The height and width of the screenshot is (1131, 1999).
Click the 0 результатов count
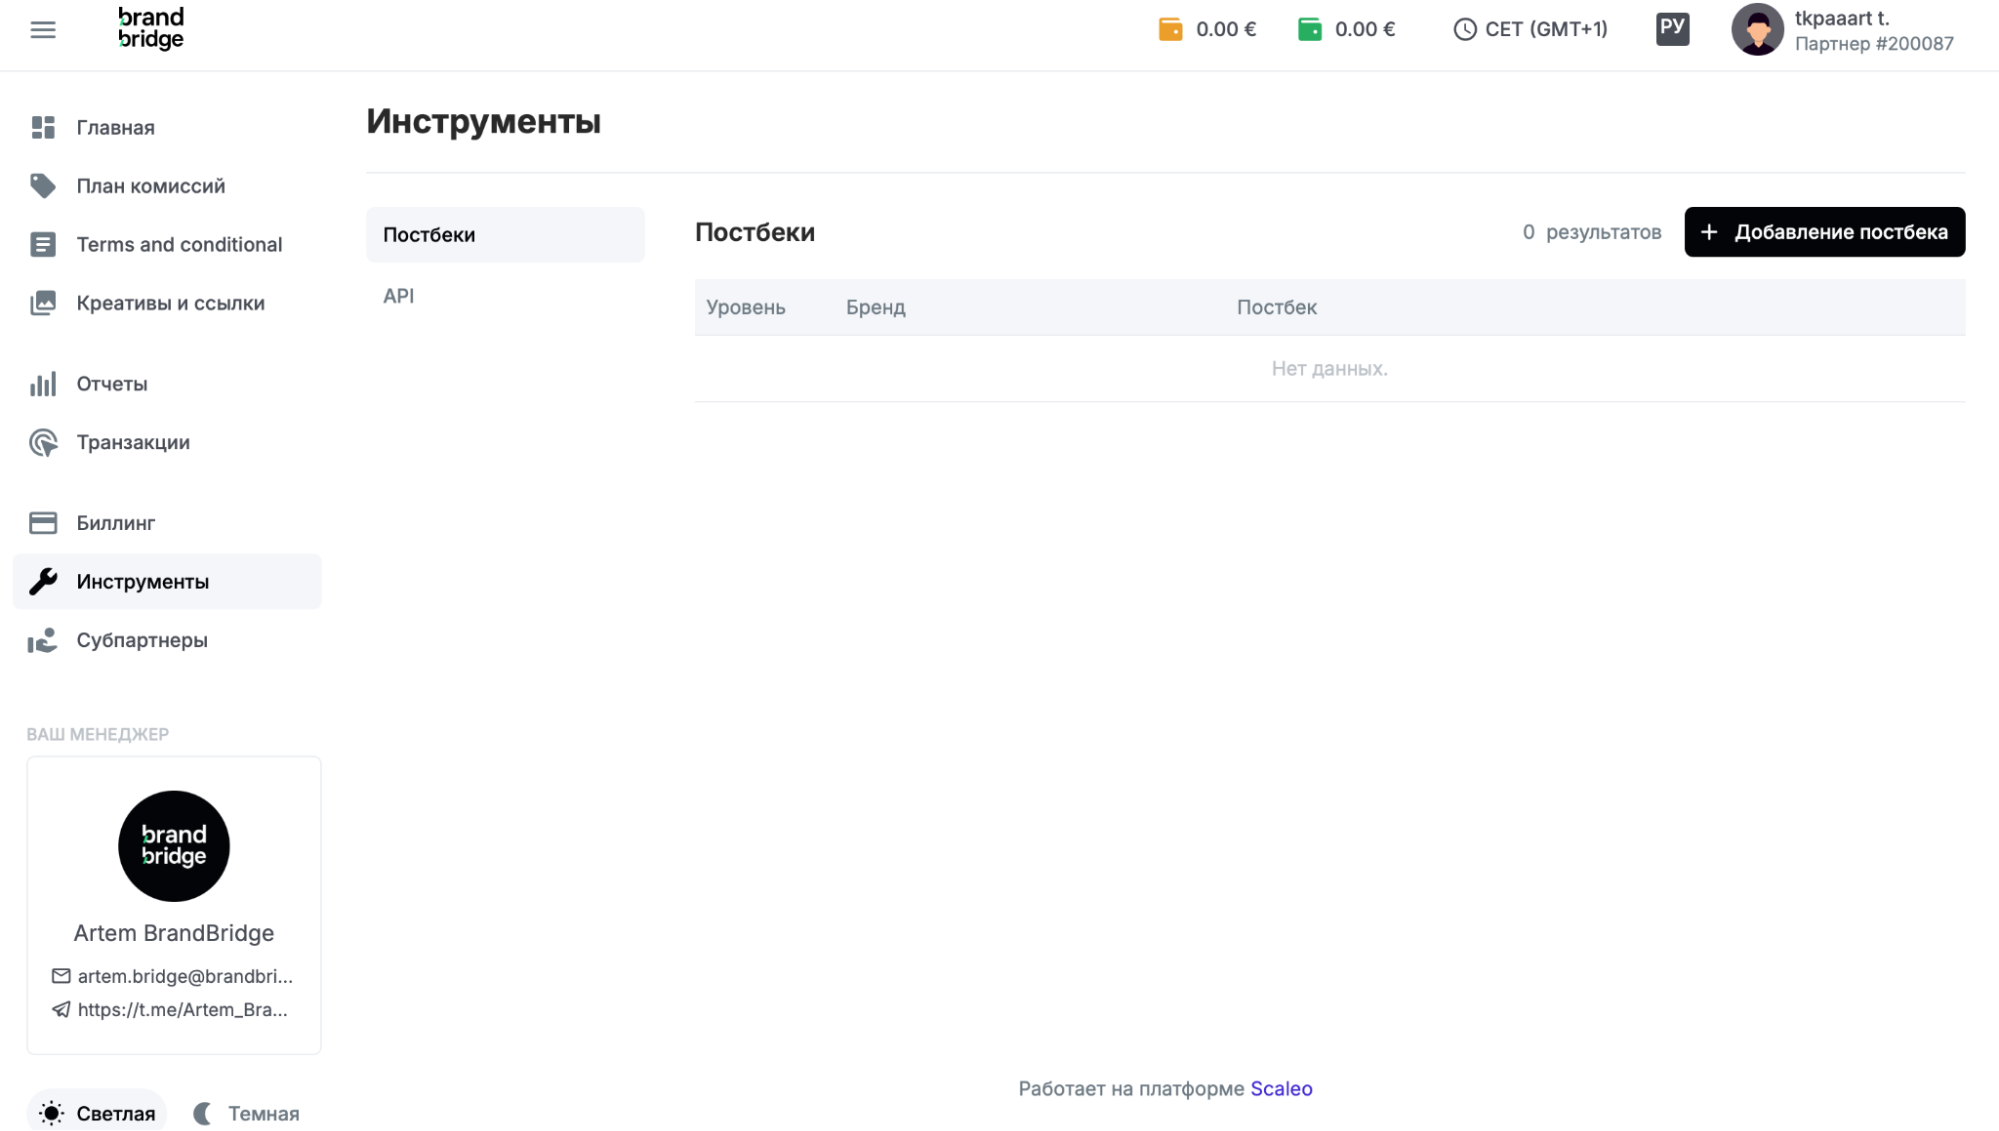point(1591,232)
